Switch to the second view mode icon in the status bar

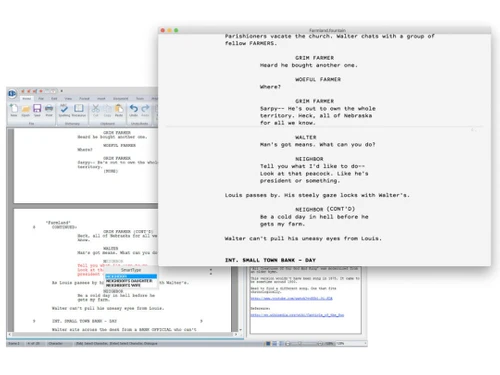275,343
